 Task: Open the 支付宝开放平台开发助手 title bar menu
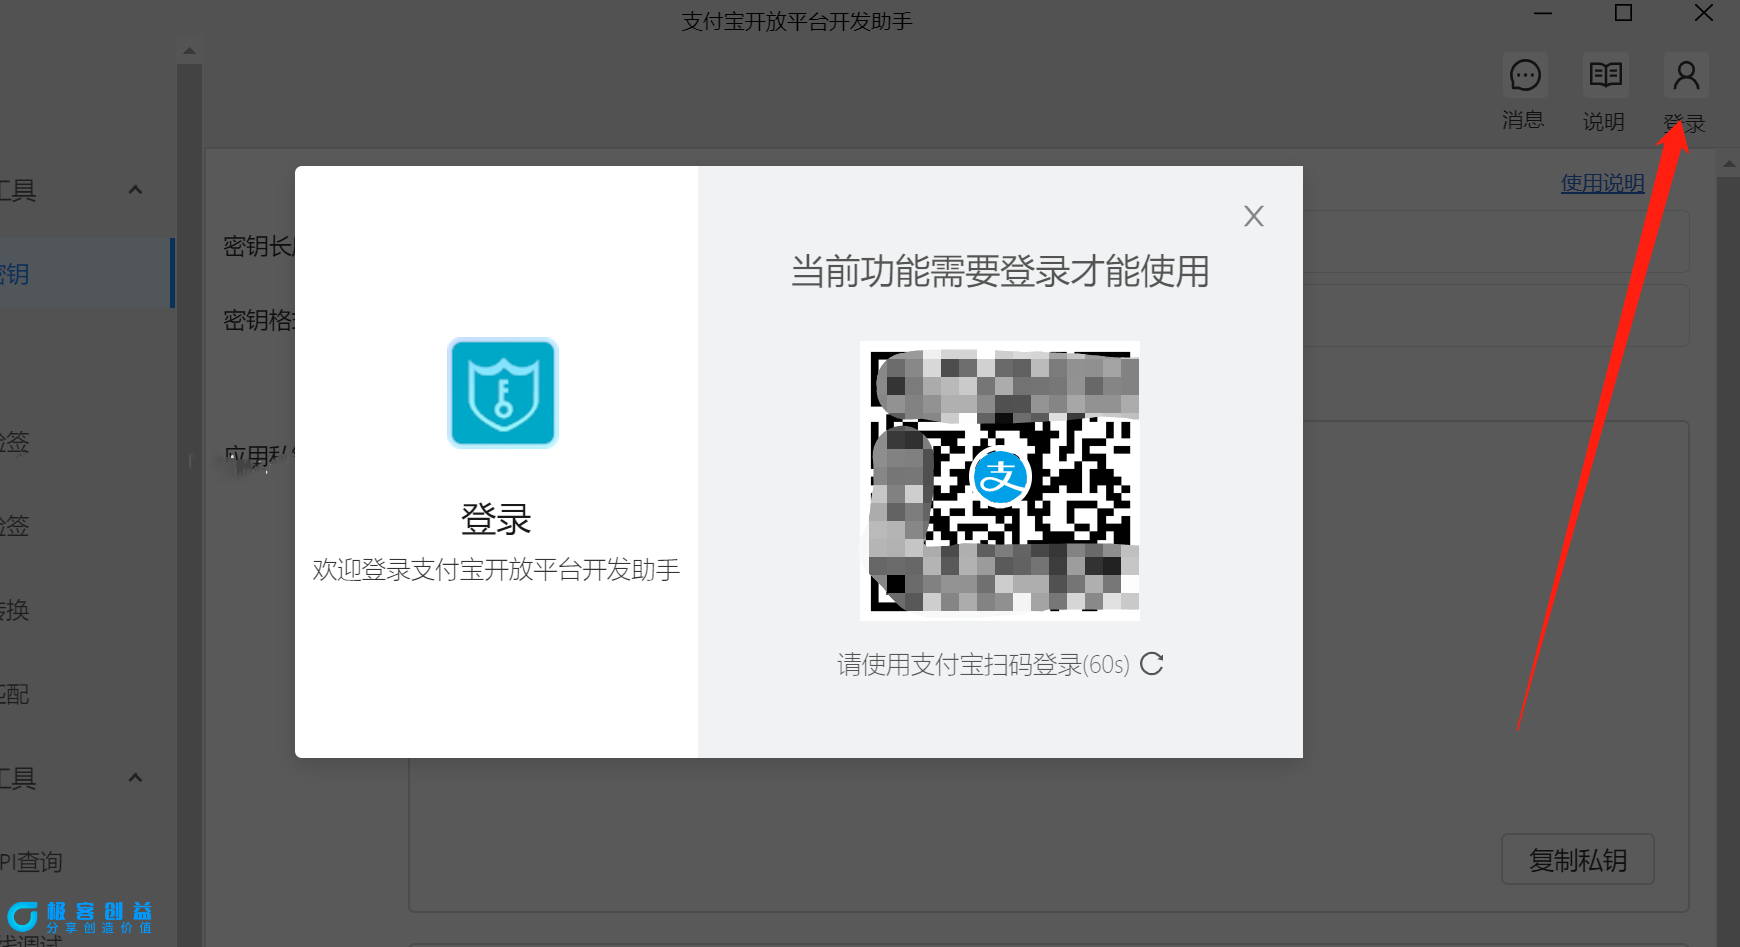[797, 20]
